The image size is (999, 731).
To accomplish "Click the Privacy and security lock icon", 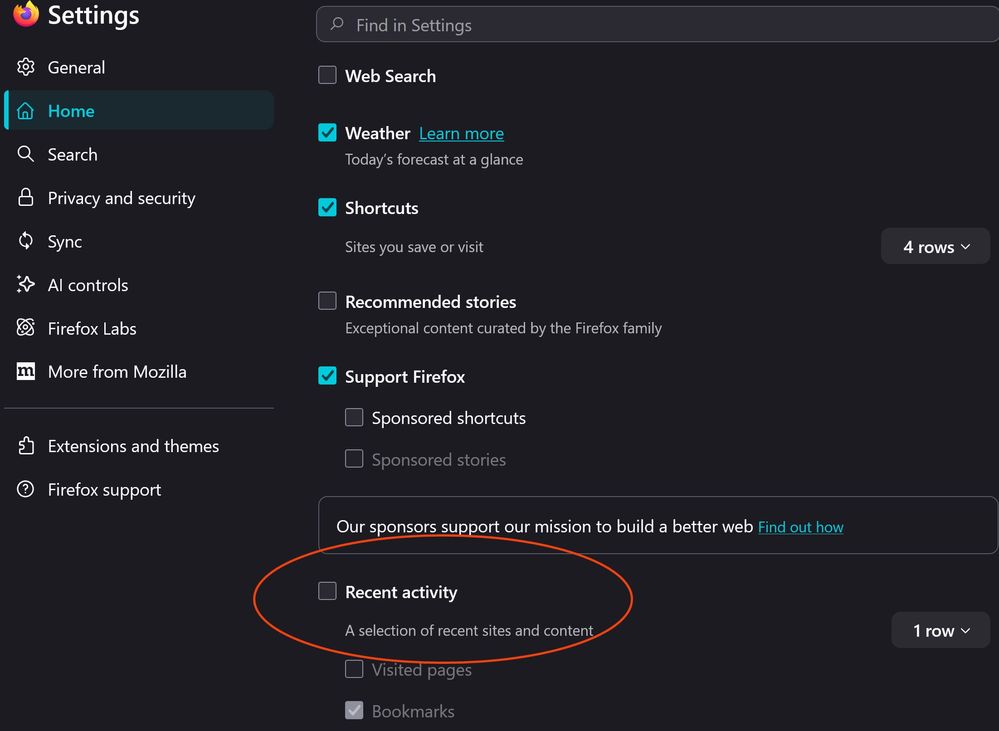I will (x=25, y=197).
